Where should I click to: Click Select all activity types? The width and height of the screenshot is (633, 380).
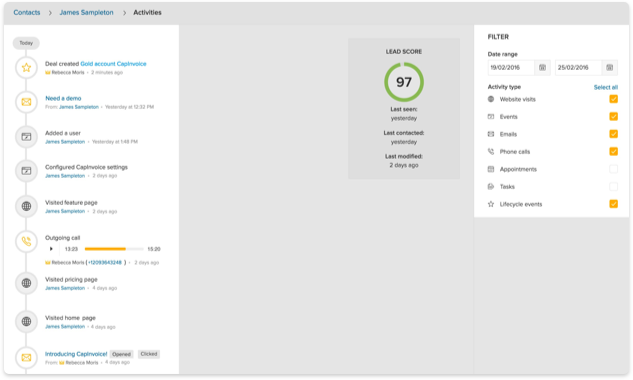606,87
